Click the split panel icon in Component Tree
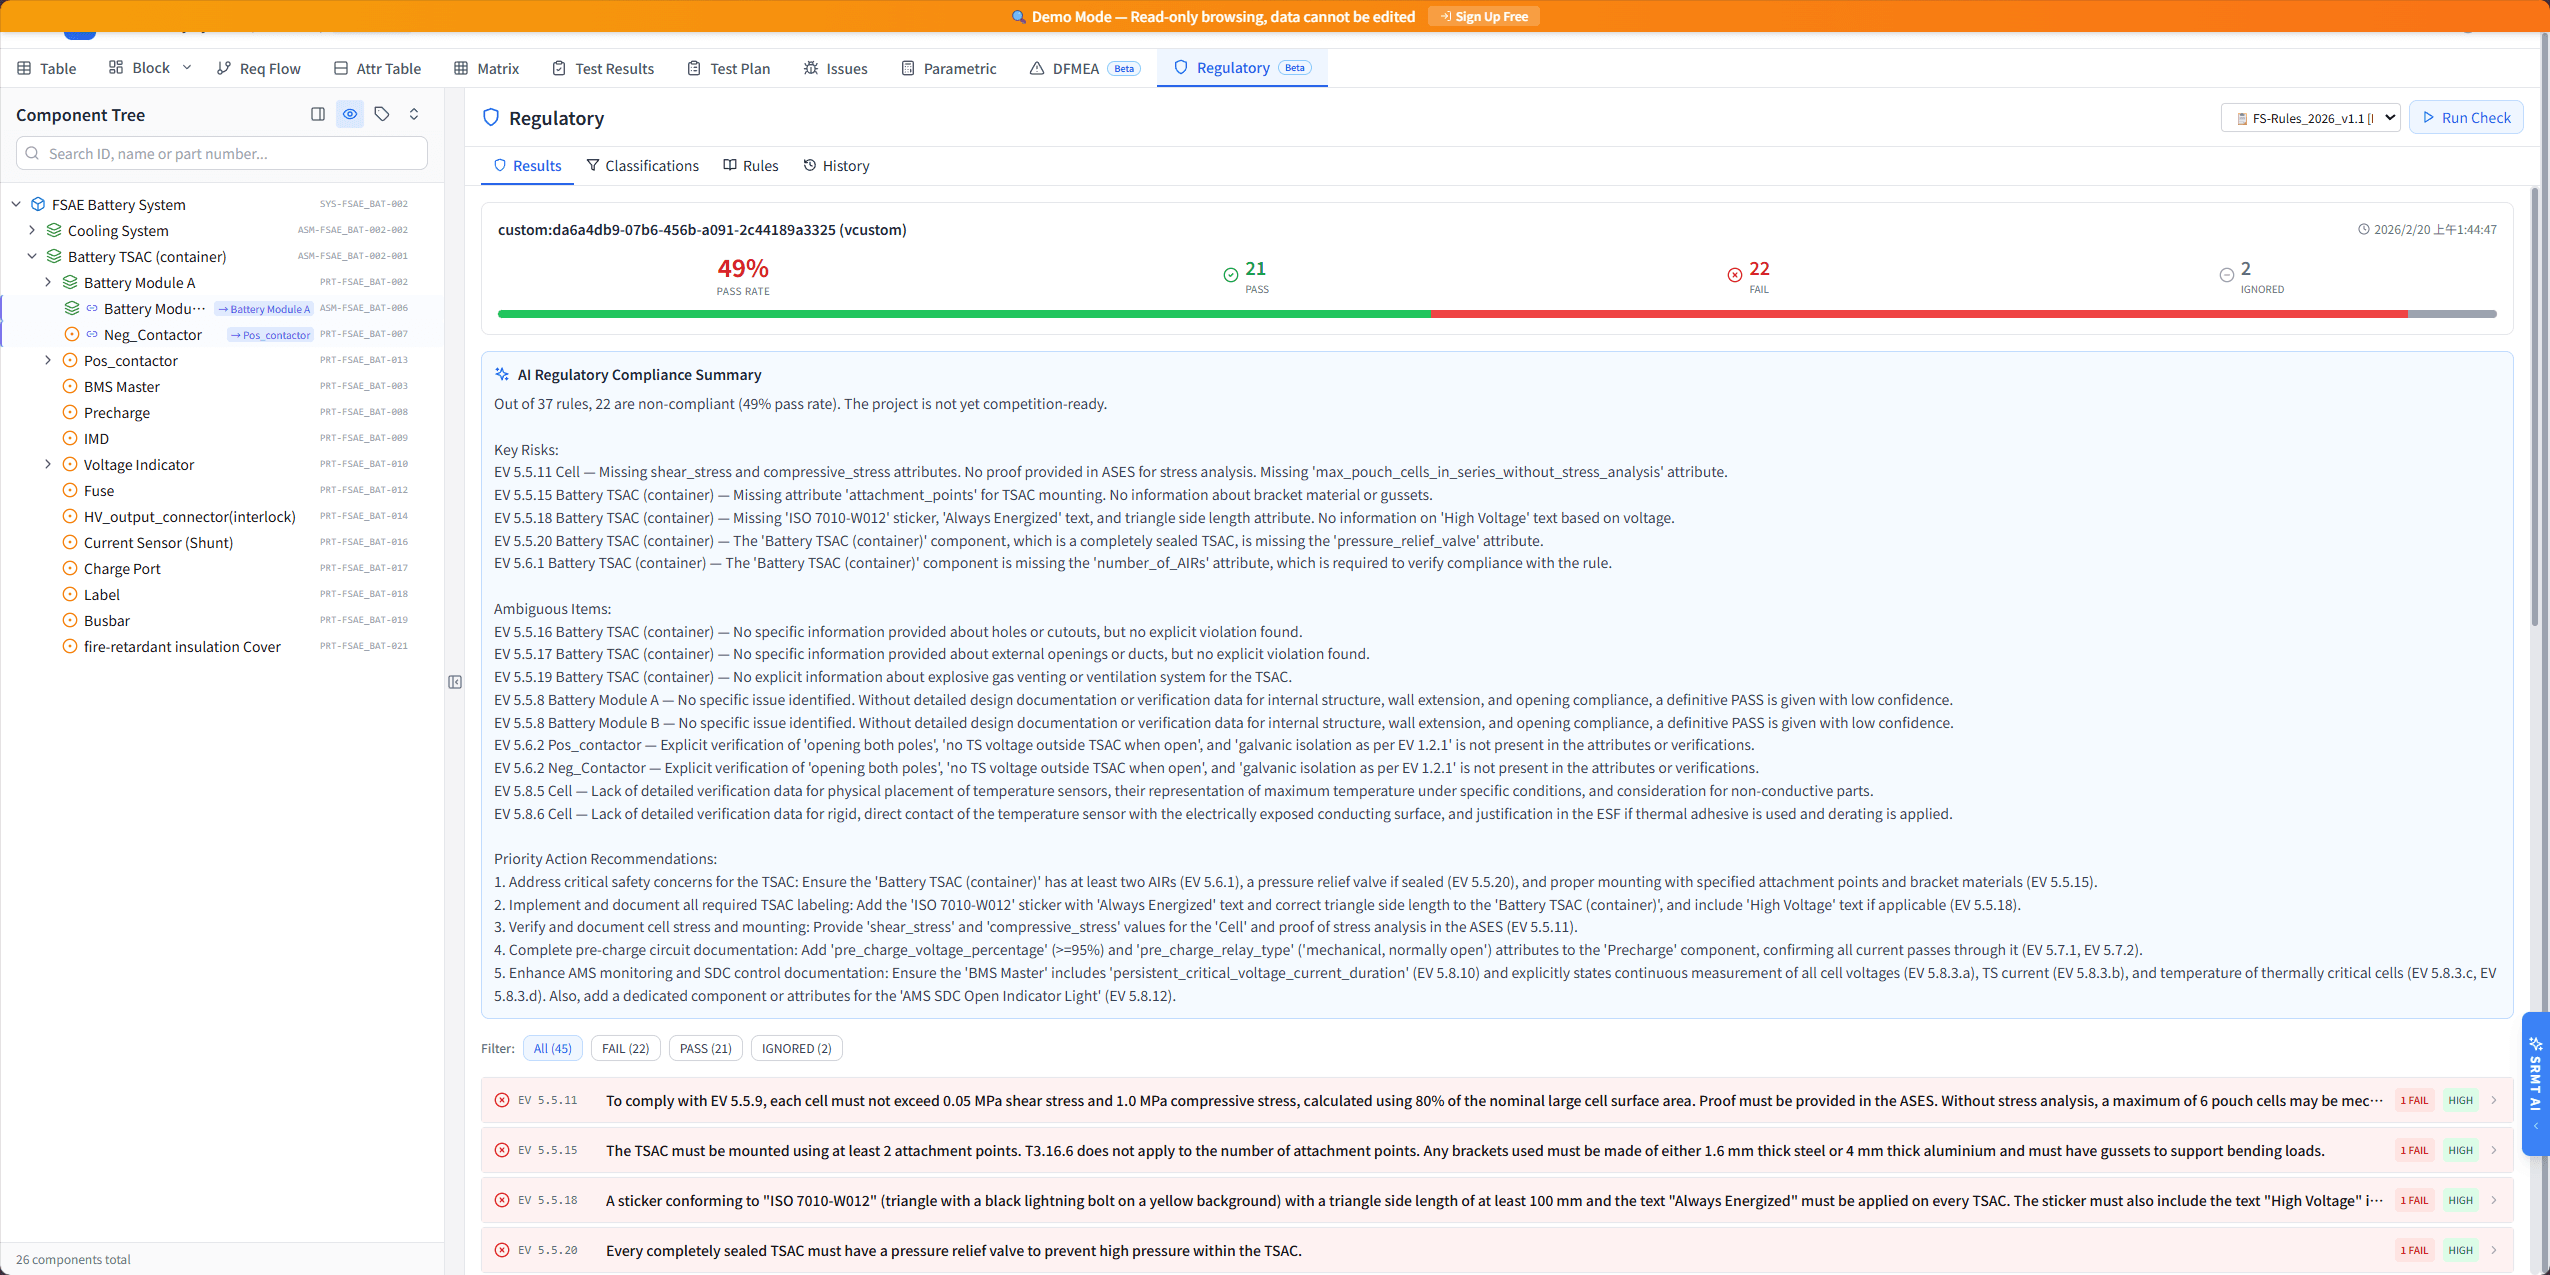This screenshot has height=1275, width=2550. pos(317,114)
